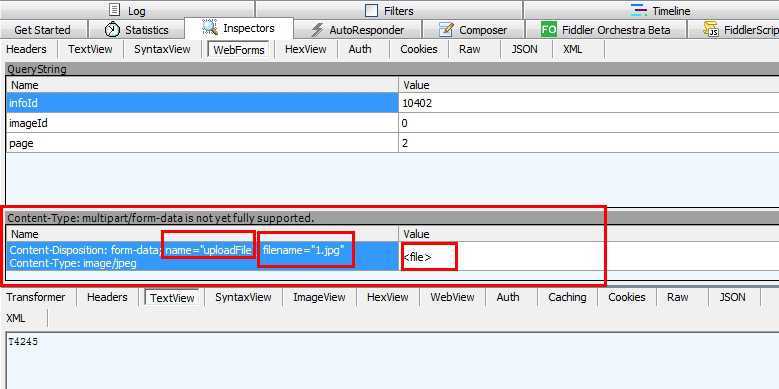This screenshot has height=389, width=779.
Task: Open the Fiddler Orchestra Beta tab
Action: click(606, 30)
